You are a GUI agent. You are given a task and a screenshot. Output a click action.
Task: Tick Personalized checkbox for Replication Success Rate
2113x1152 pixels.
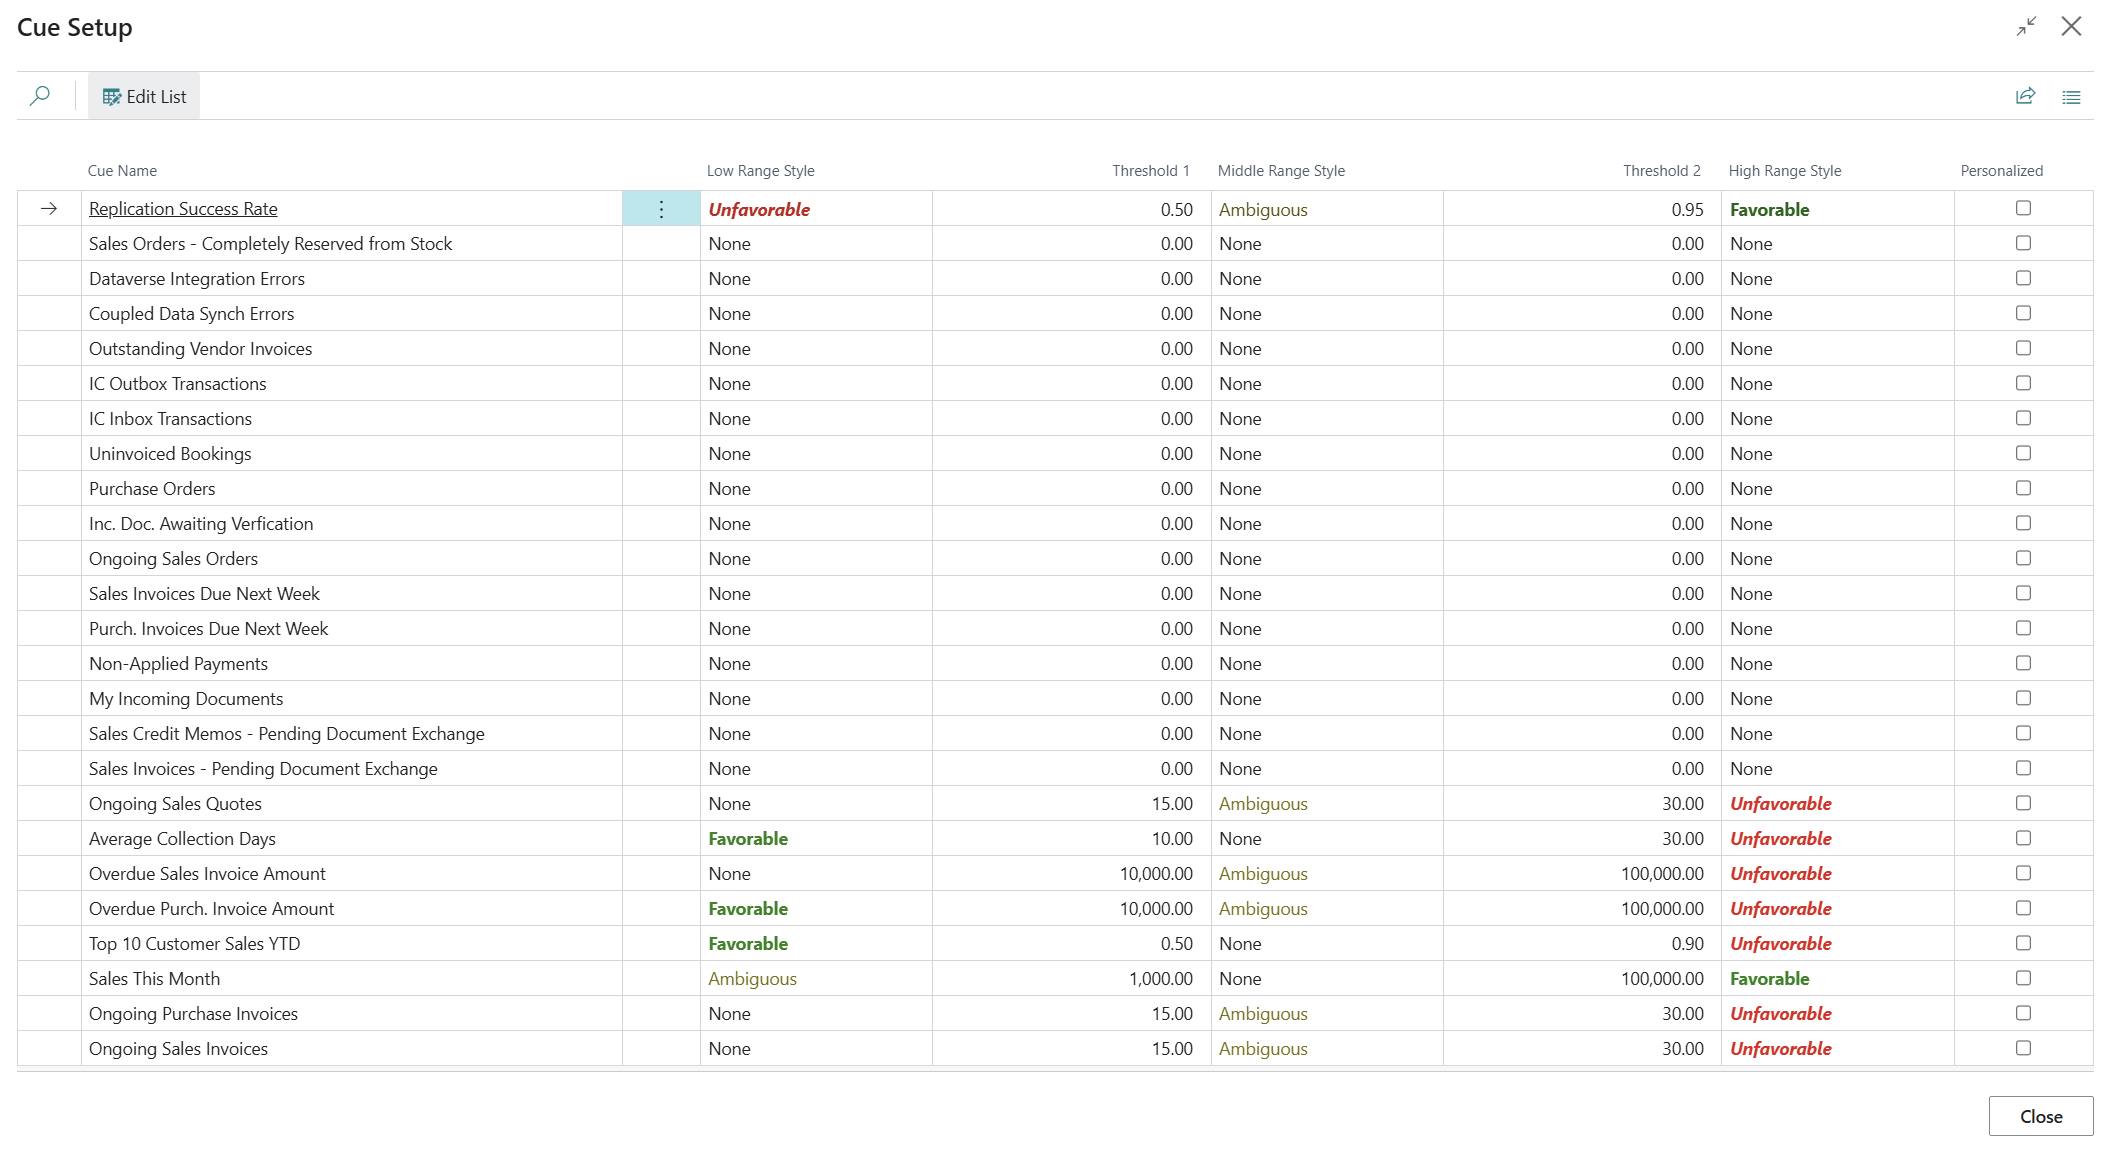coord(2023,208)
